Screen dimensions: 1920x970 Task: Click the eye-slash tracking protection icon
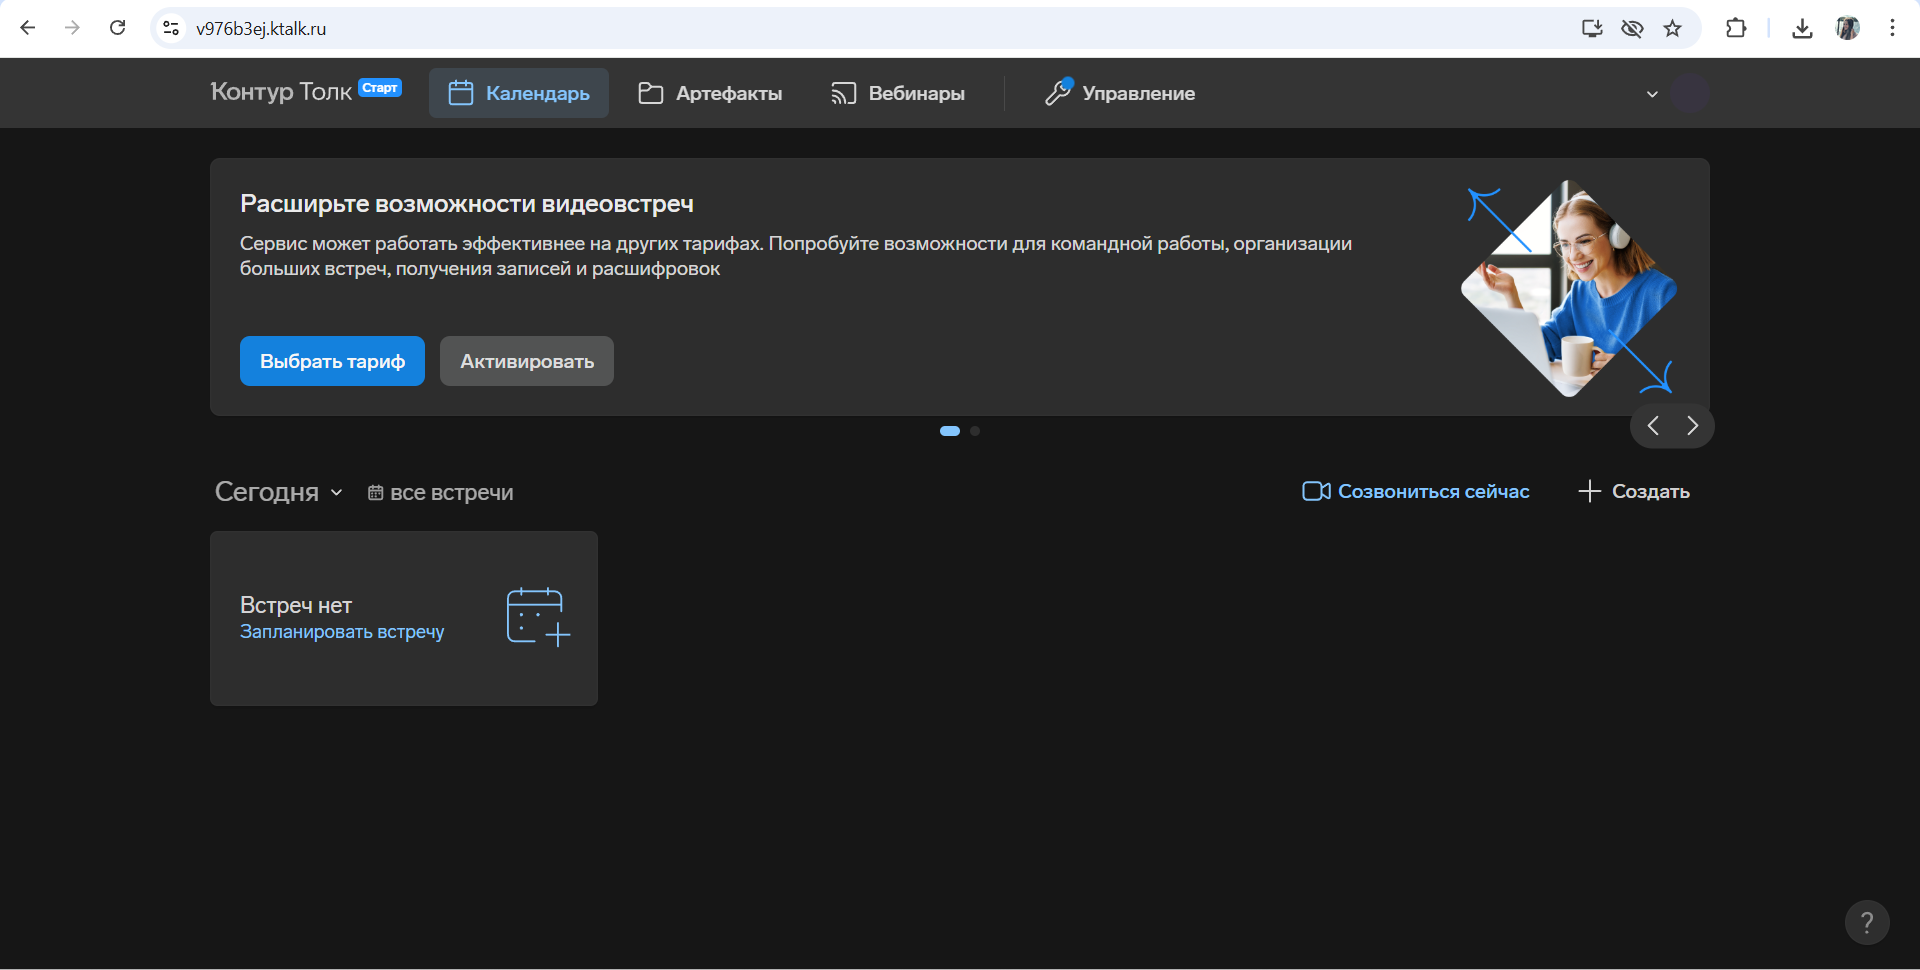tap(1632, 28)
